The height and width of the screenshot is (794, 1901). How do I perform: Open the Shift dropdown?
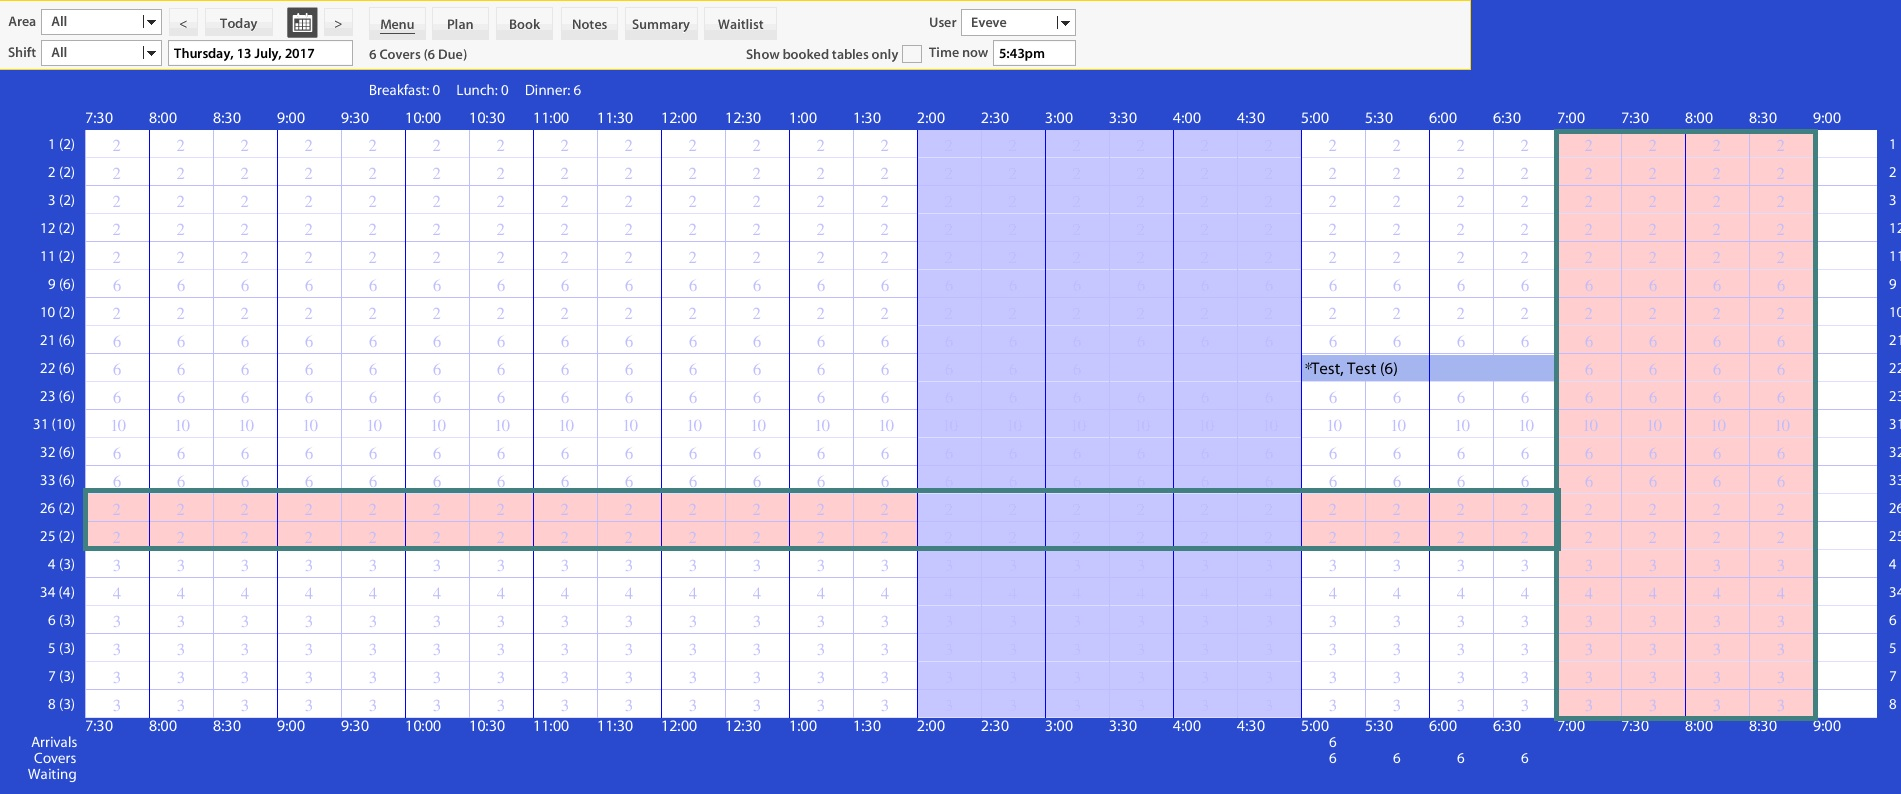coord(100,53)
